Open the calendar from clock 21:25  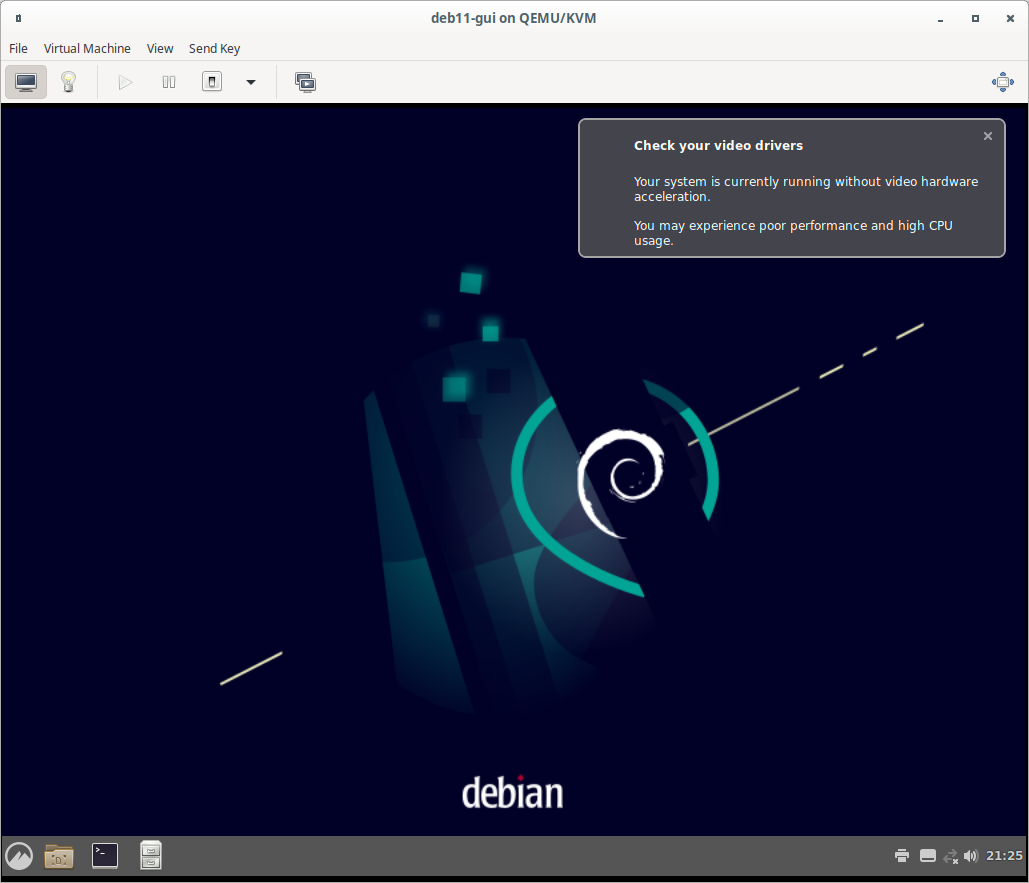click(1004, 855)
